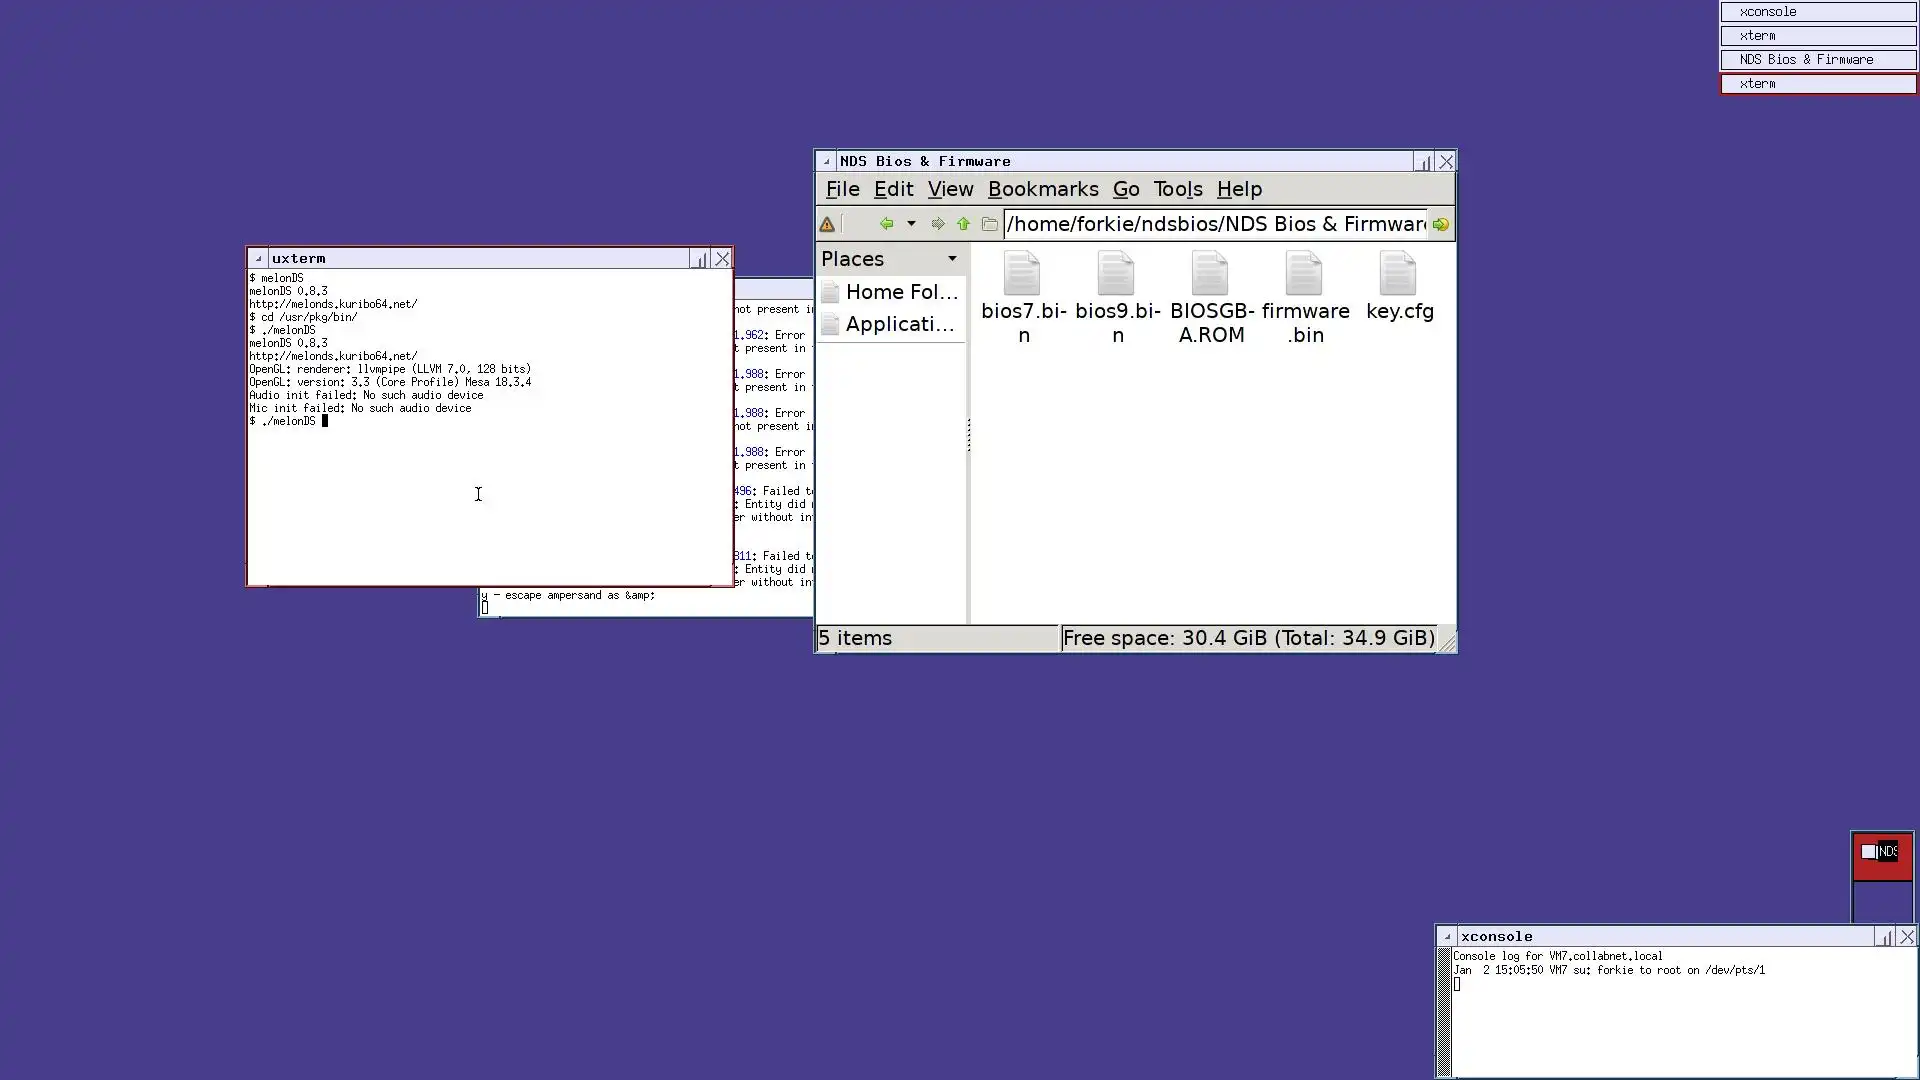1920x1080 pixels.
Task: Open the Bookmarks menu
Action: (1042, 189)
